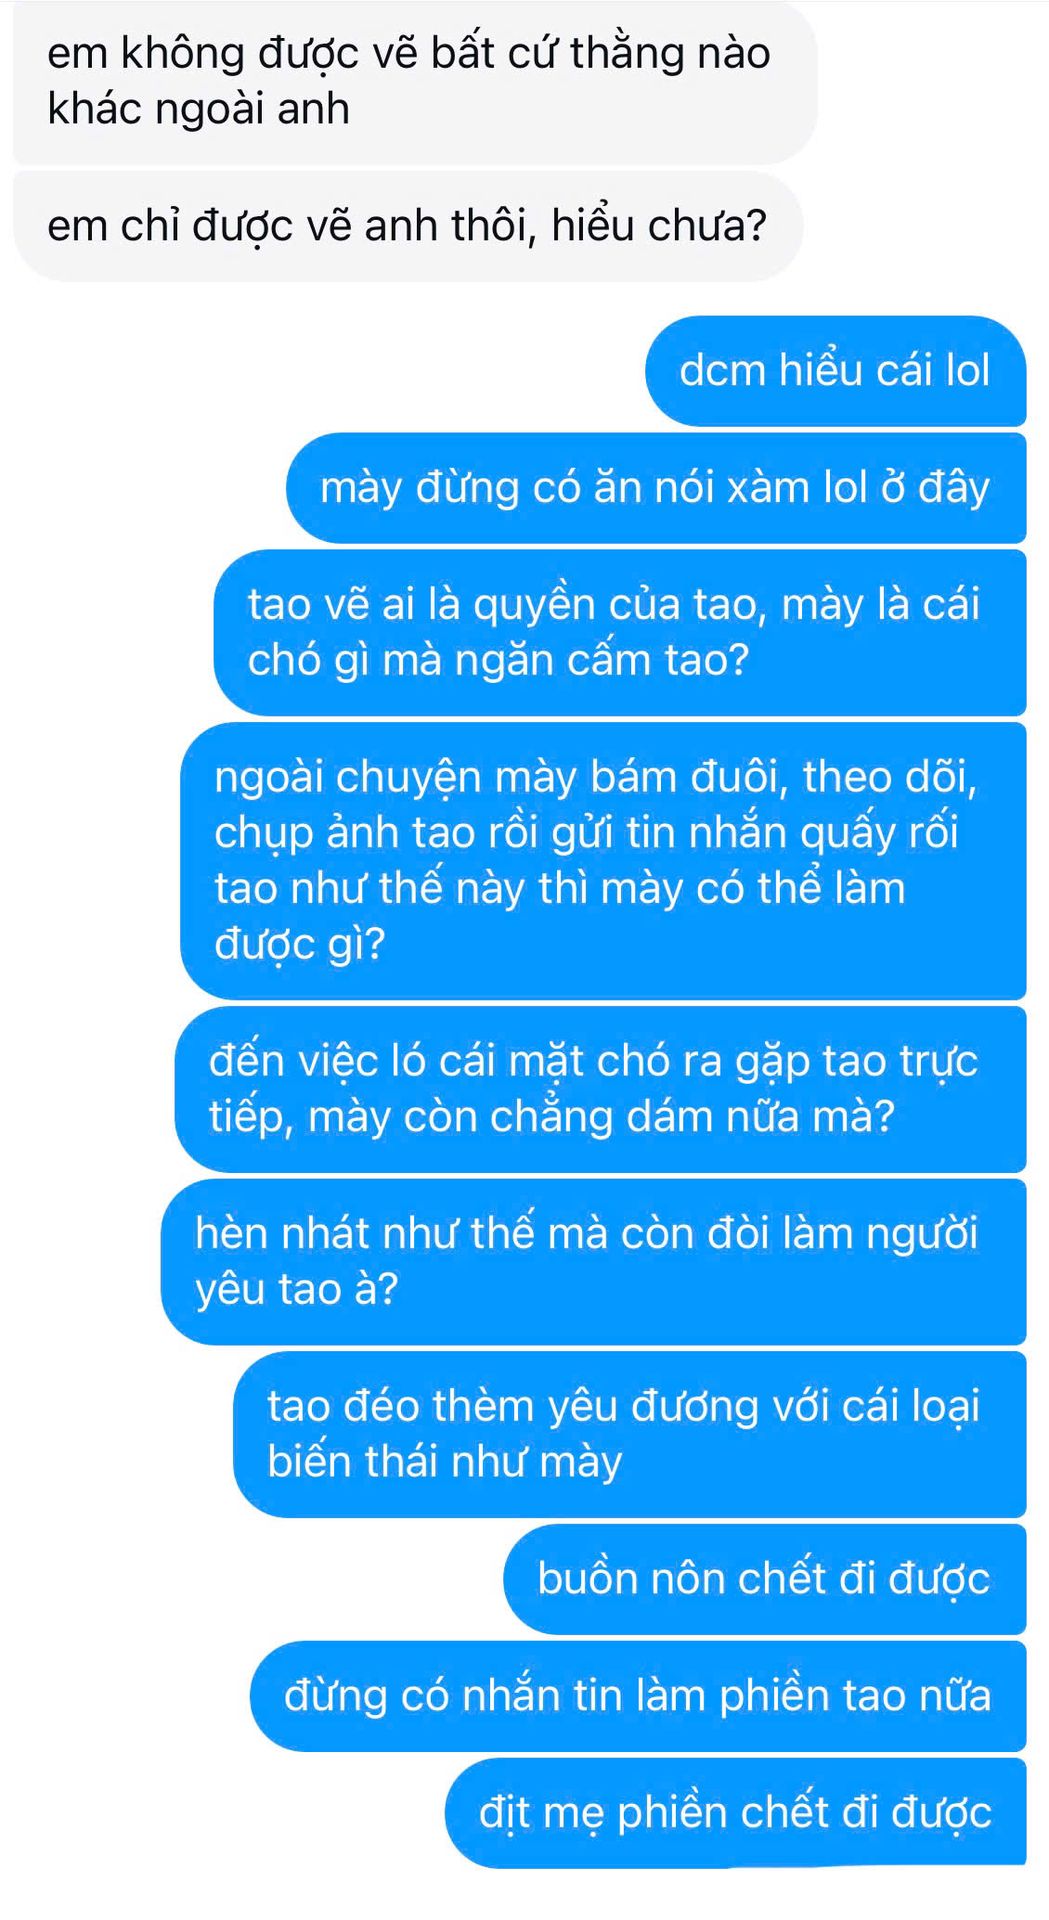The width and height of the screenshot is (1049, 1920).
Task: Select the gray message starting "em không được vẽ"
Action: pyautogui.click(x=415, y=82)
